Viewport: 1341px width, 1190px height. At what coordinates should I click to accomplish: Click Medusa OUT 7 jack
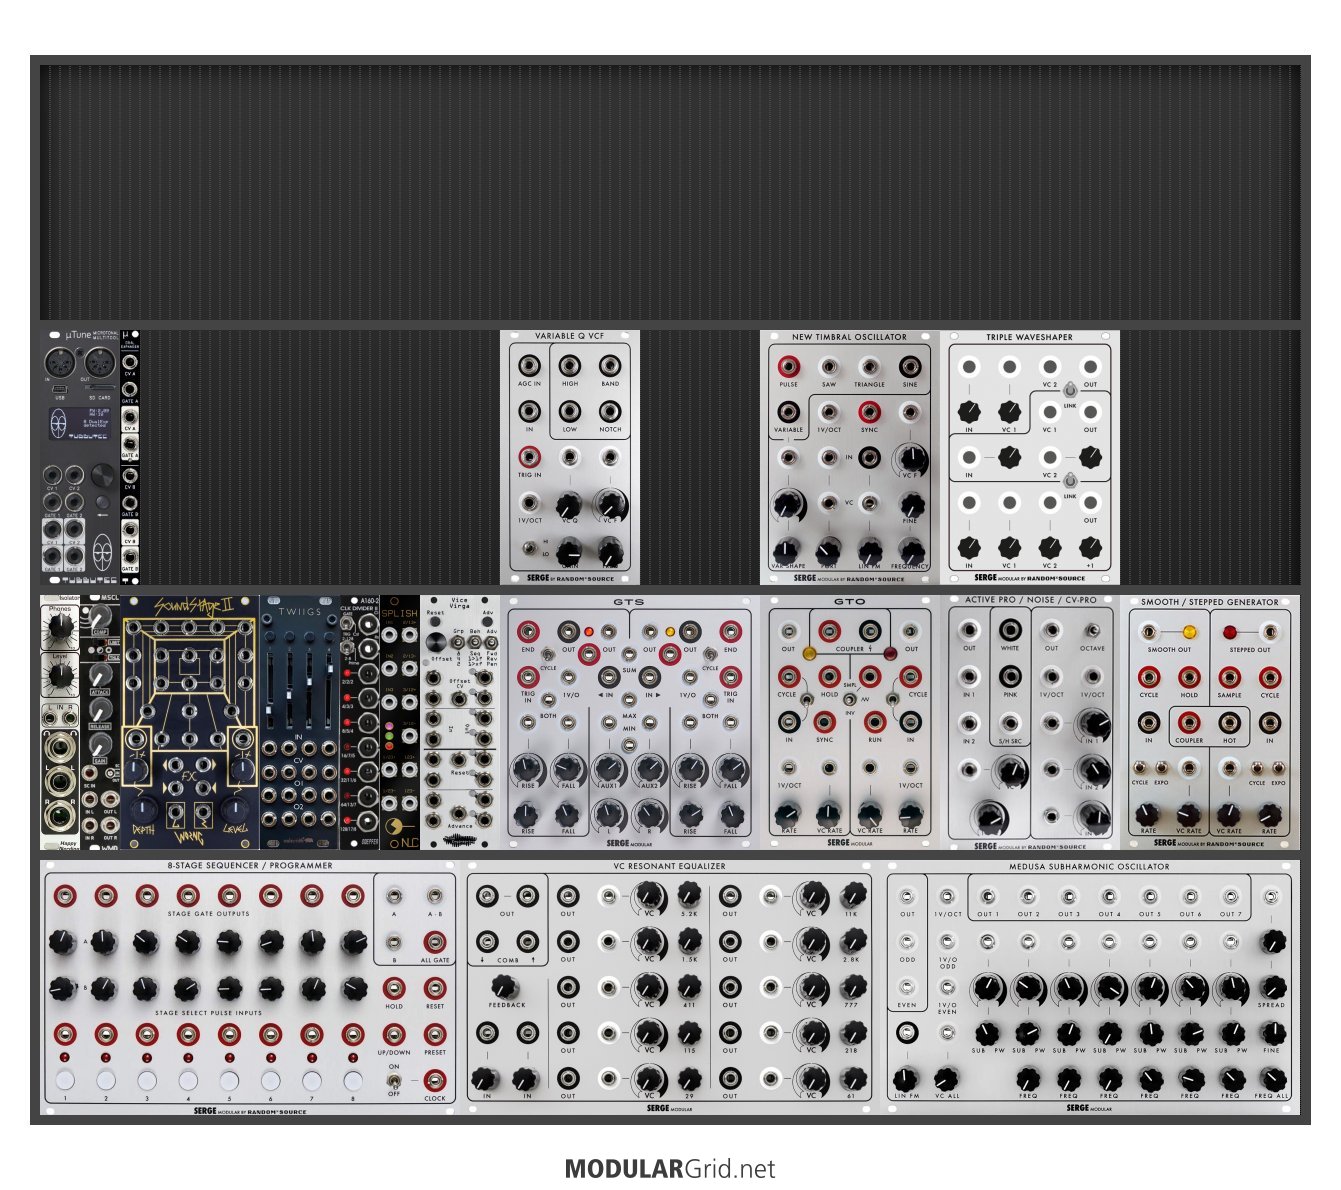pos(1232,896)
